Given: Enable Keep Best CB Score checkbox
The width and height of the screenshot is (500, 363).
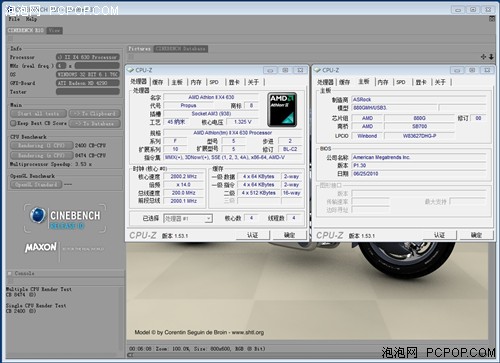Looking at the screenshot, I should pyautogui.click(x=13, y=123).
